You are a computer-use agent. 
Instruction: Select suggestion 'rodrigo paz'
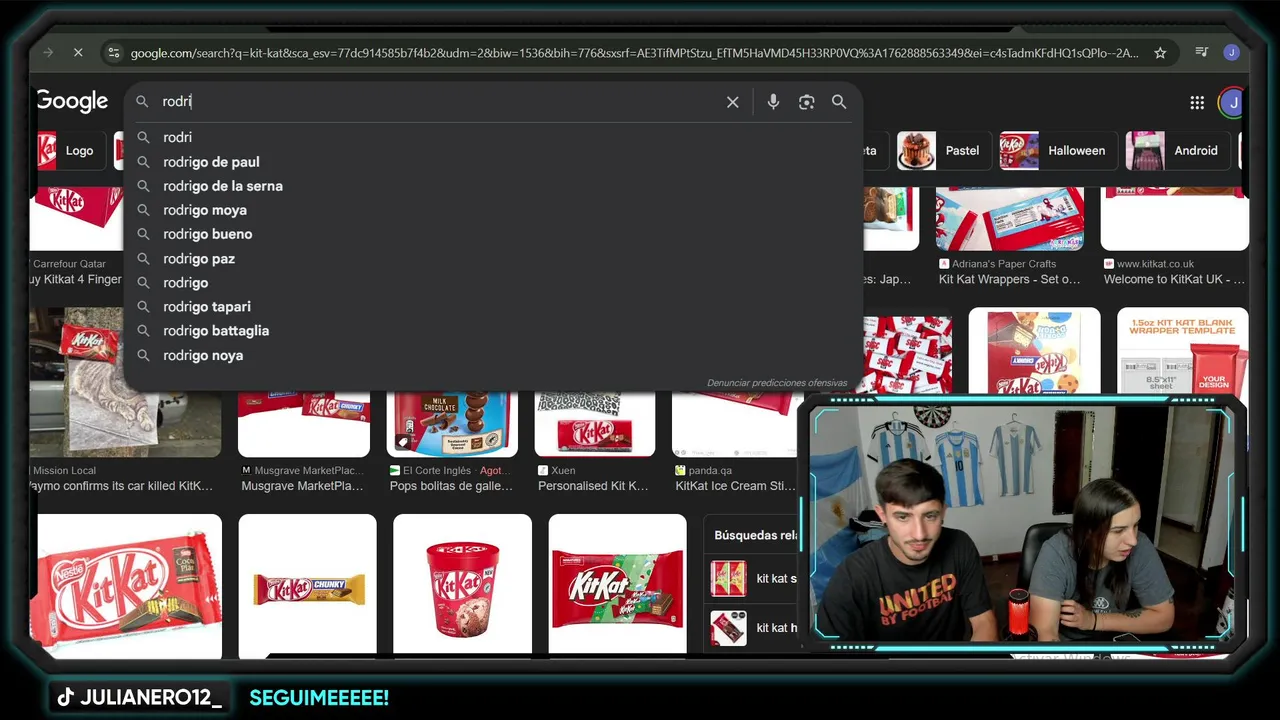click(493, 258)
